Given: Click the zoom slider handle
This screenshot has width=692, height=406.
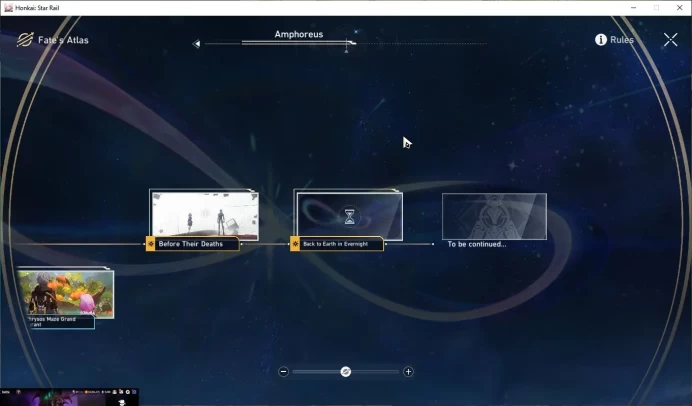Looking at the screenshot, I should [346, 372].
